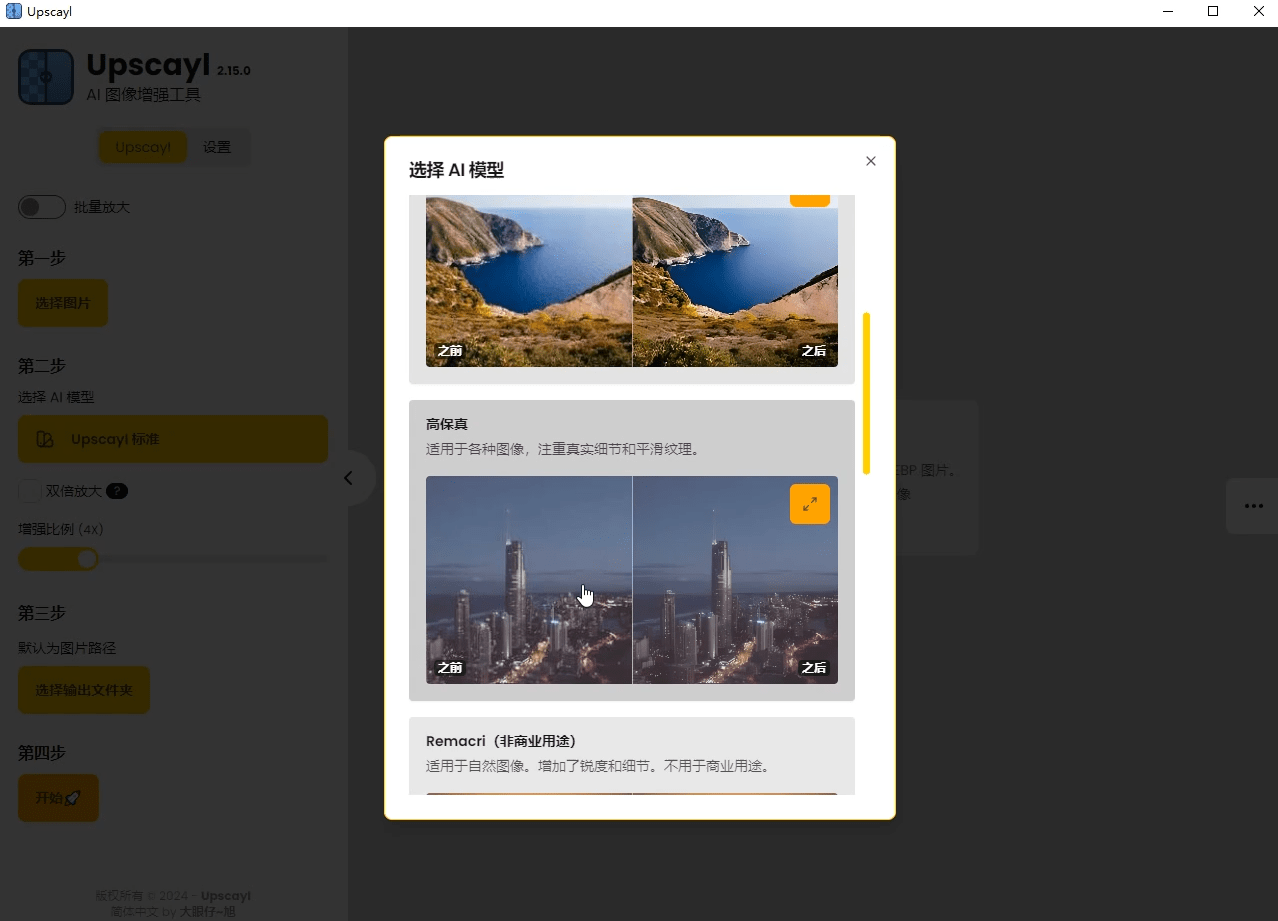Switch to the 设置 tab
This screenshot has height=921, width=1278.
(x=217, y=146)
